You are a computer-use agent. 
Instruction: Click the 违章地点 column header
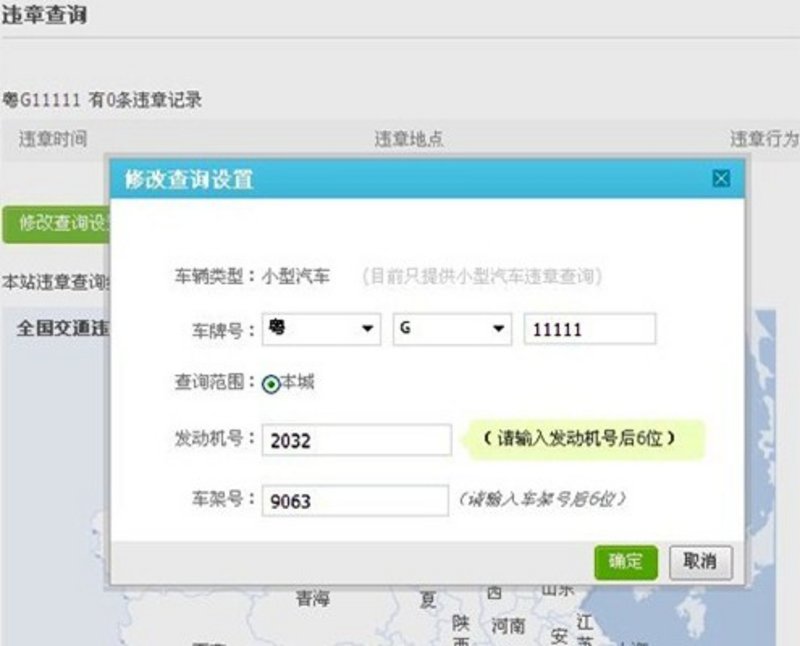(408, 139)
